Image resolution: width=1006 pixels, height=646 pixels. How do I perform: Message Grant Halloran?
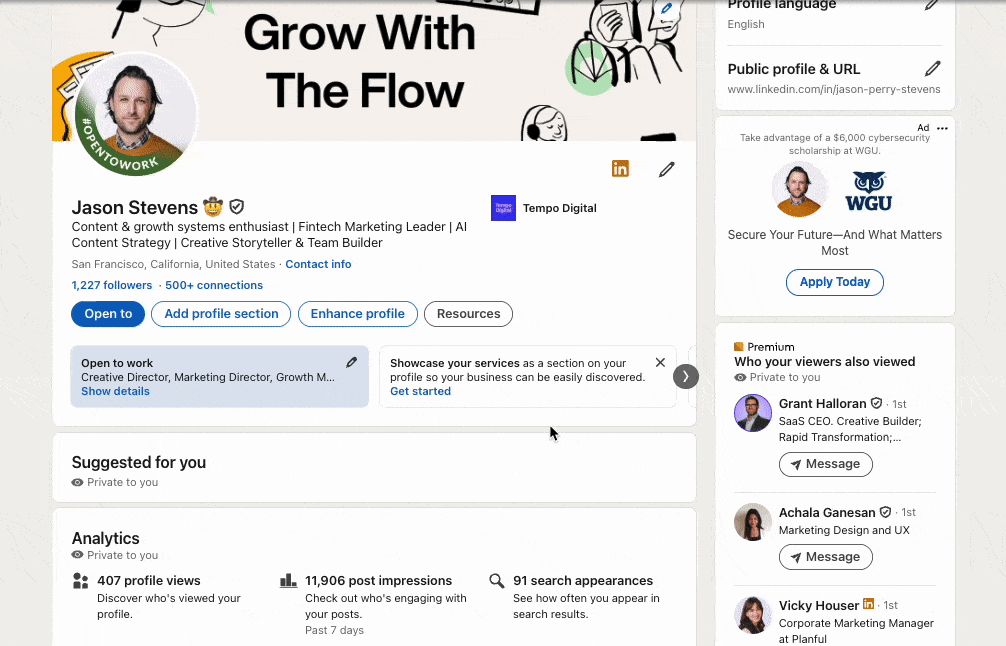tap(825, 464)
